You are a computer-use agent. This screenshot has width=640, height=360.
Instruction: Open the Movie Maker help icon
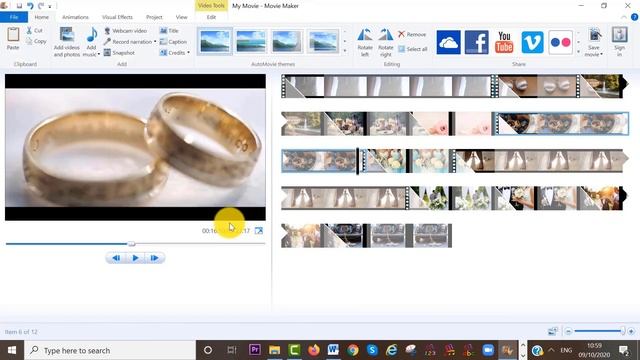tap(634, 17)
